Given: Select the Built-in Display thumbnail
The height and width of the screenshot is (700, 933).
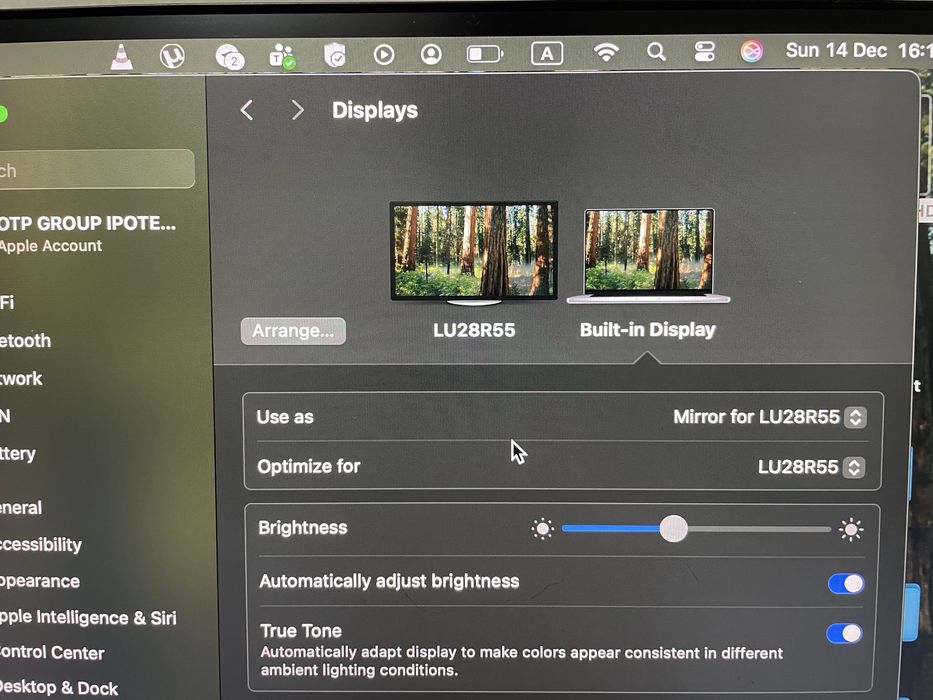Looking at the screenshot, I should [x=649, y=255].
